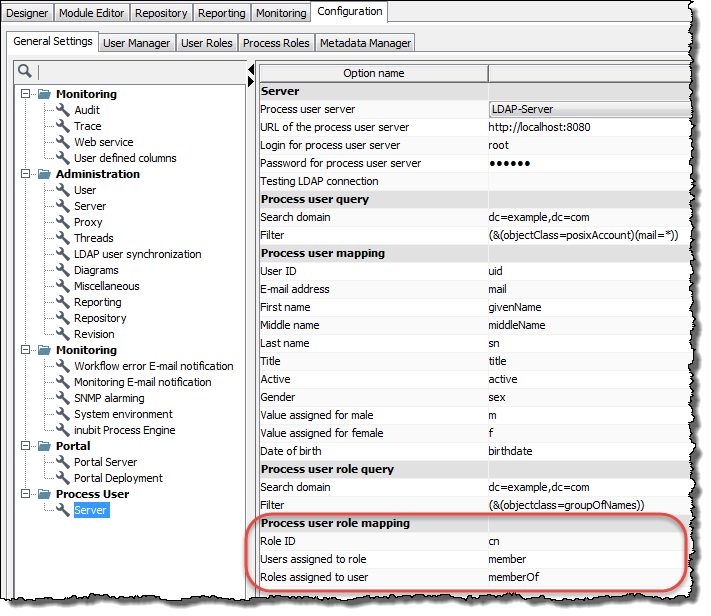Image resolution: width=711 pixels, height=616 pixels.
Task: Collapse the first Monitoring tree node
Action: coord(25,94)
